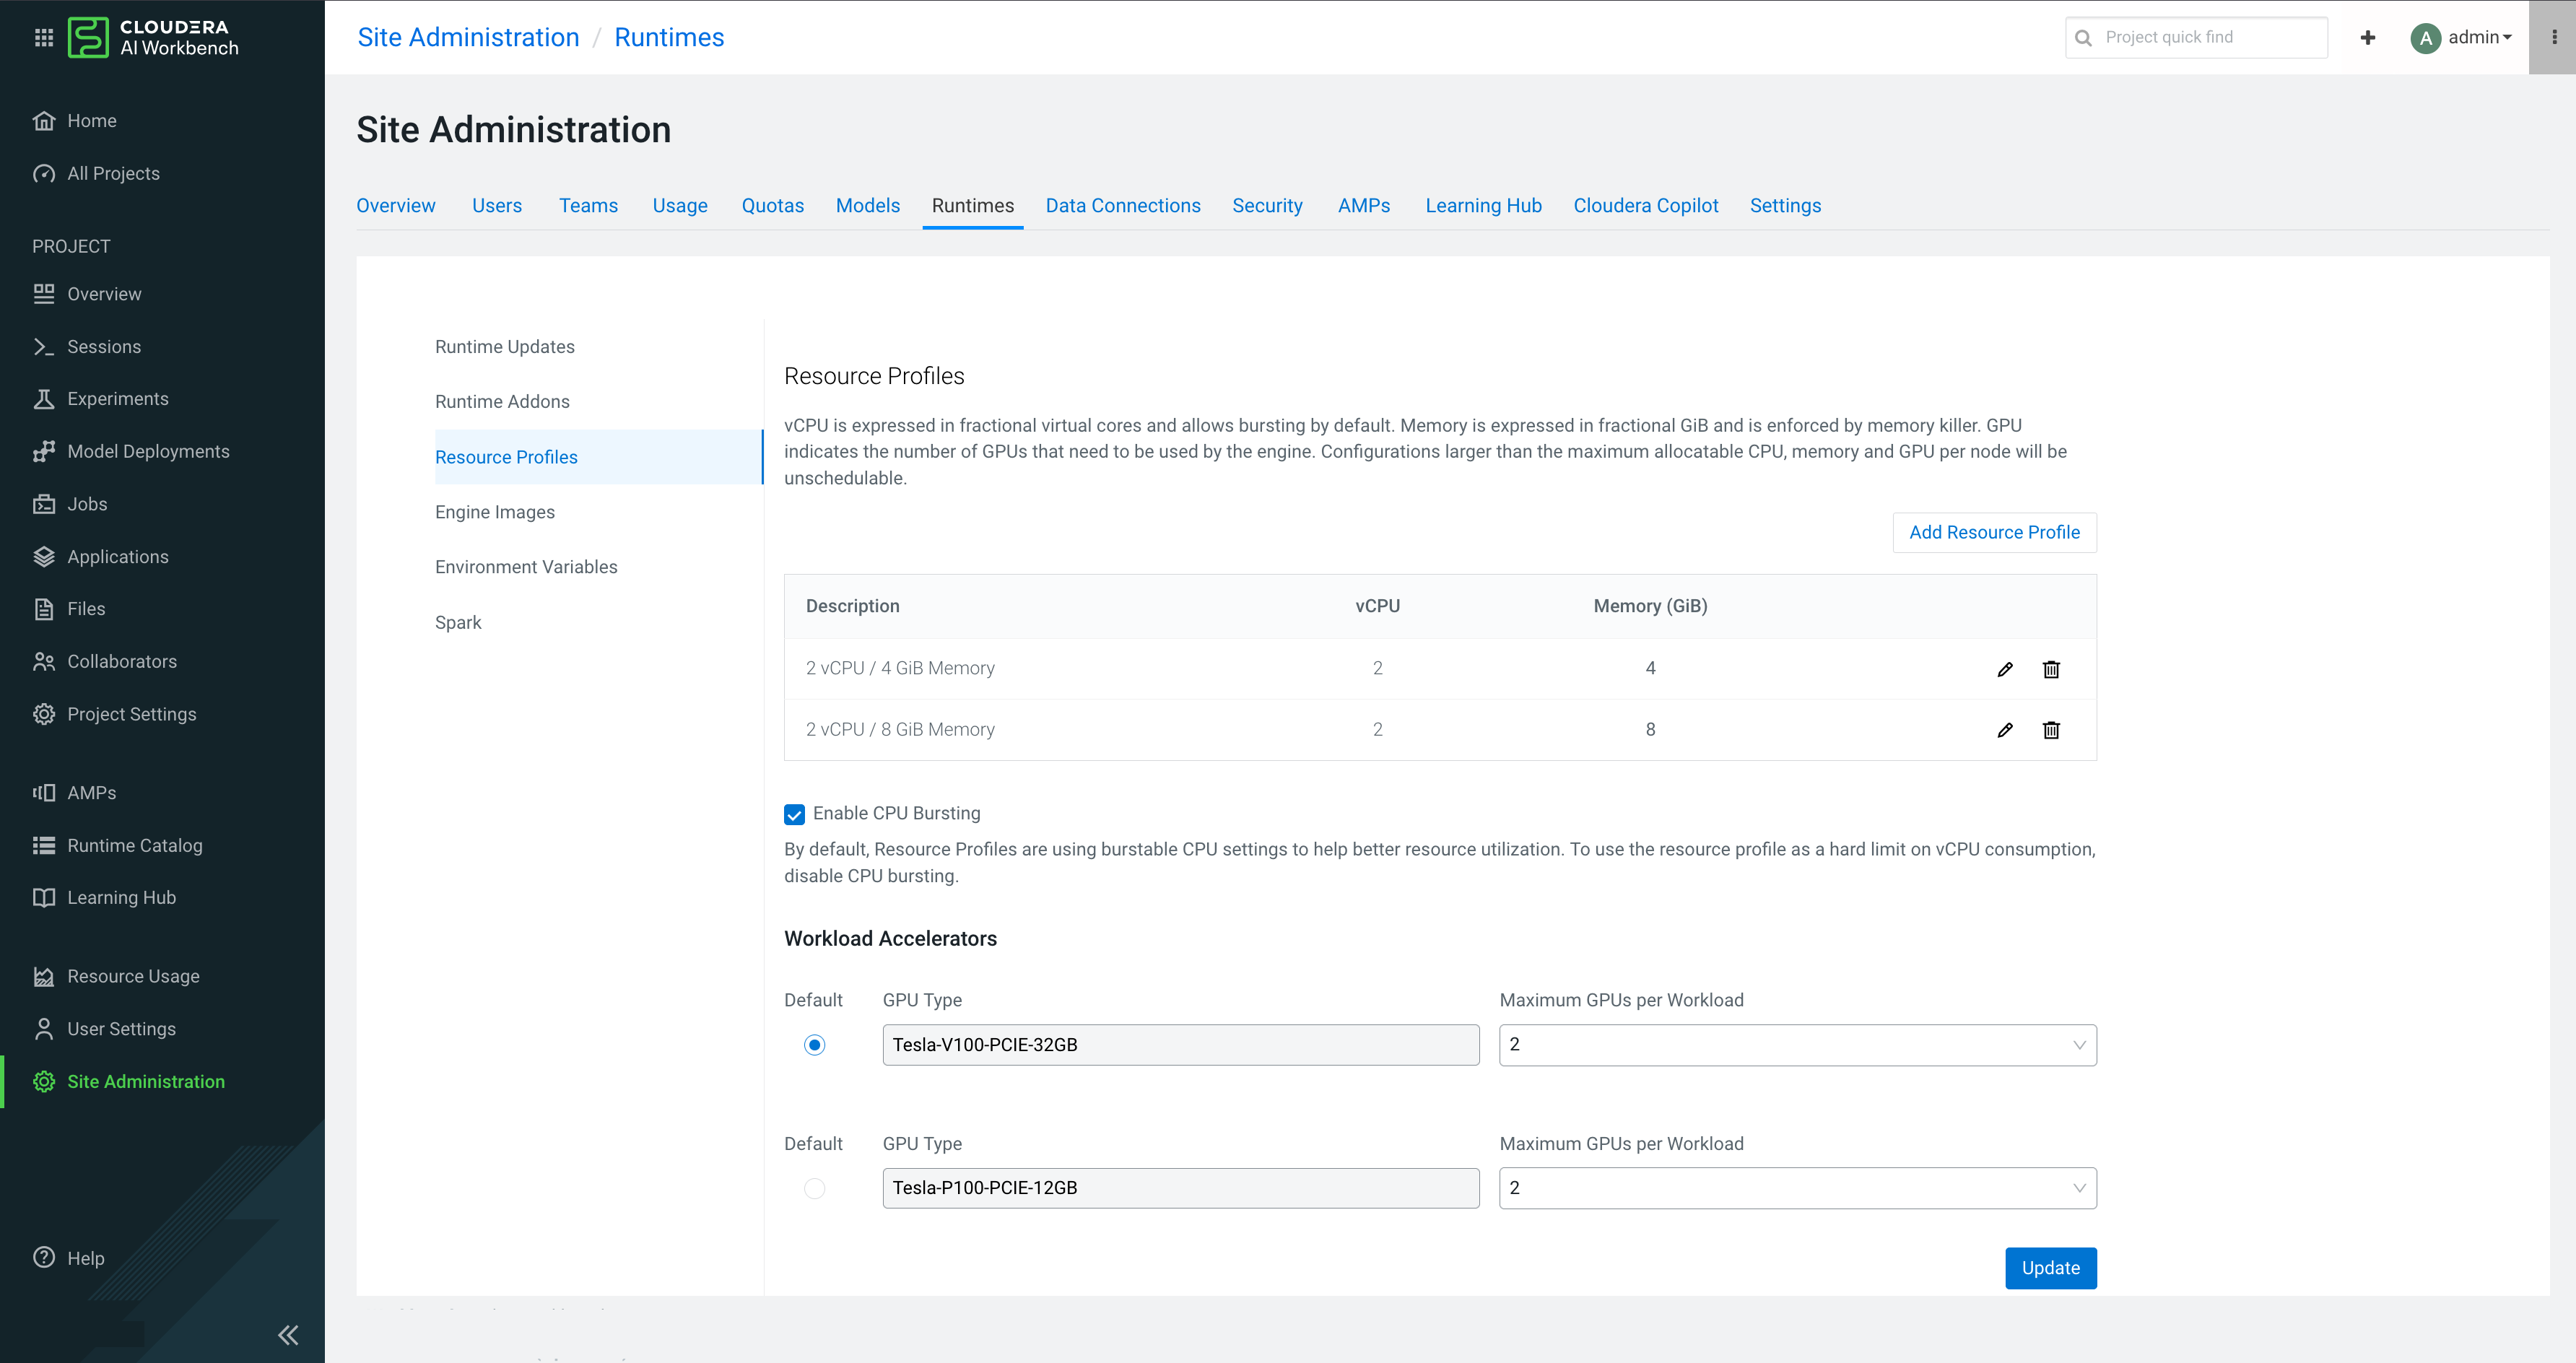Collapse sidebar with double-chevron icon

coord(288,1334)
